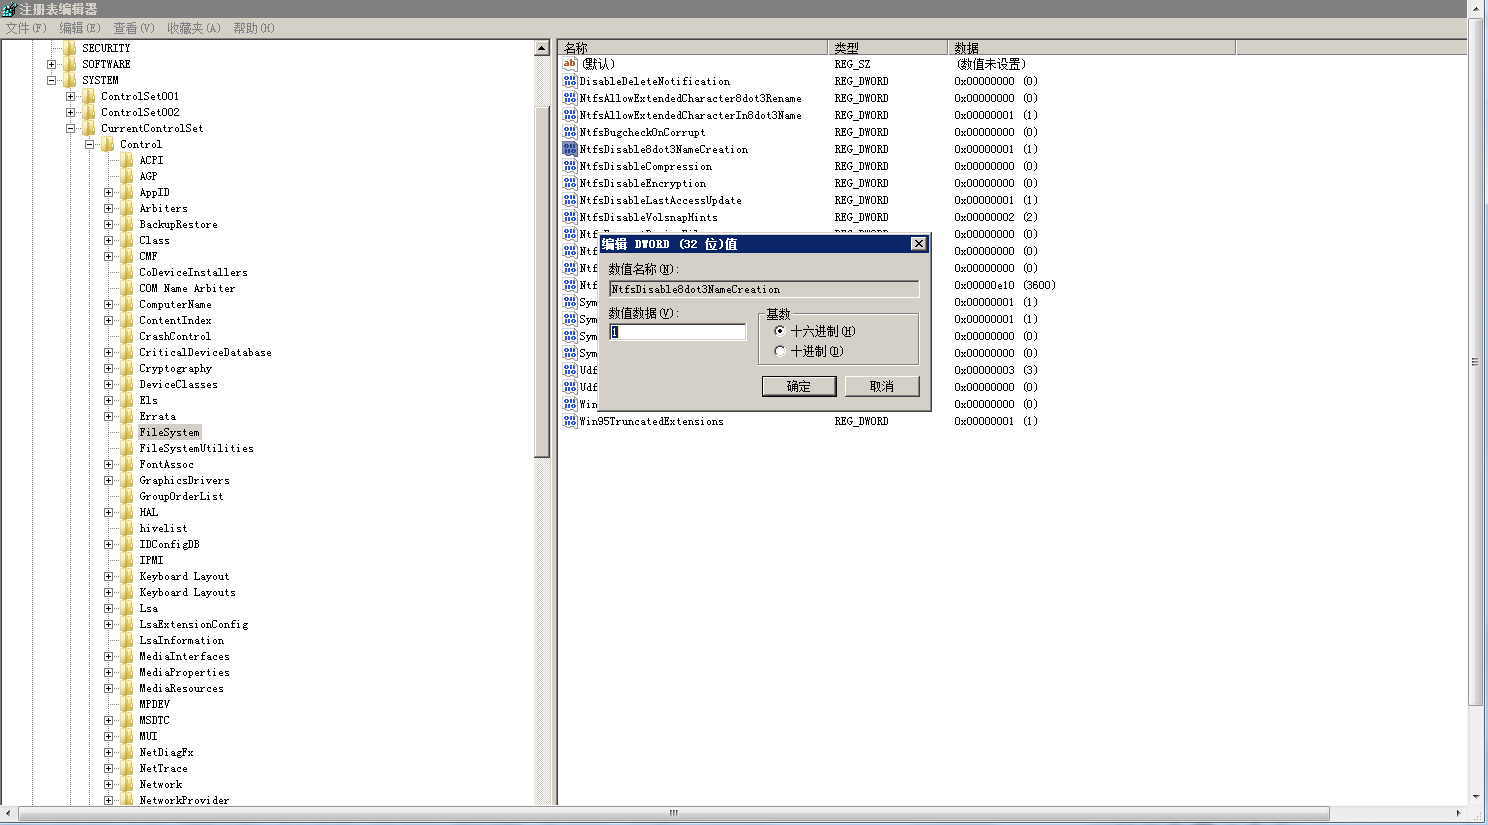
Task: Click the NtfsDisableEncryption value icon
Action: [570, 183]
